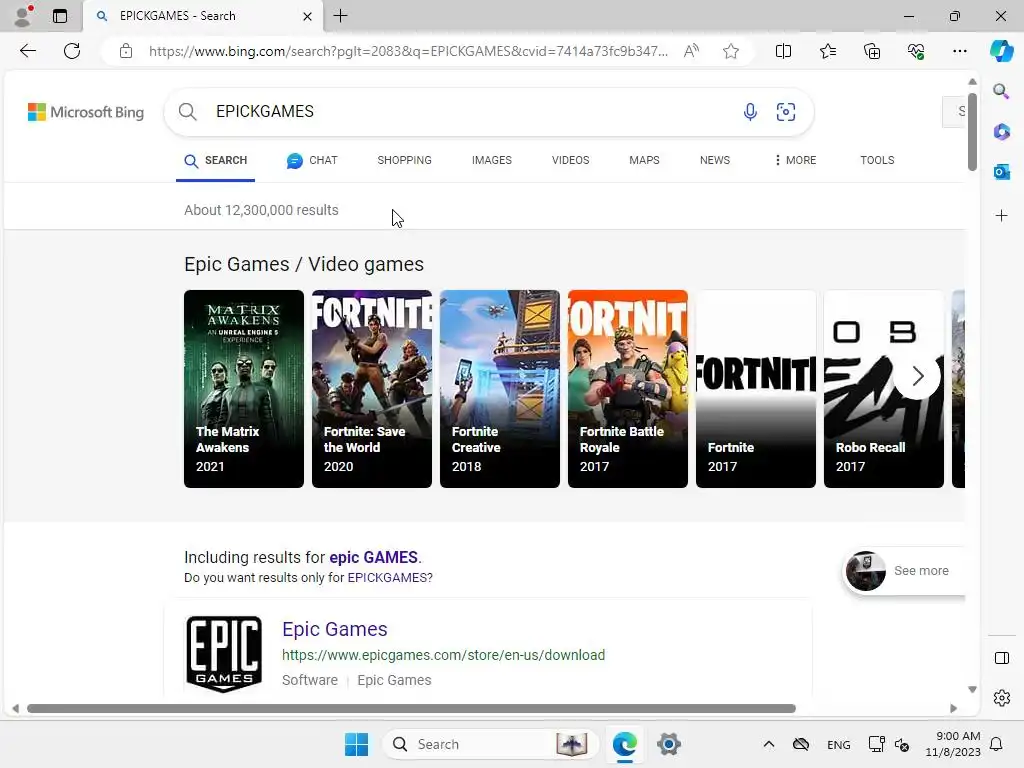Open Microsoft 365 sidebar icon
Screen dimensions: 1024x768
pos(1001,132)
